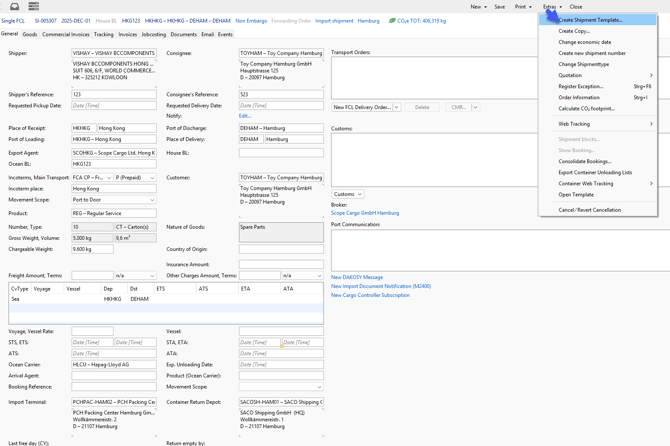Choose Calculate CO₂ footprint from menu
670x446 pixels.
586,108
